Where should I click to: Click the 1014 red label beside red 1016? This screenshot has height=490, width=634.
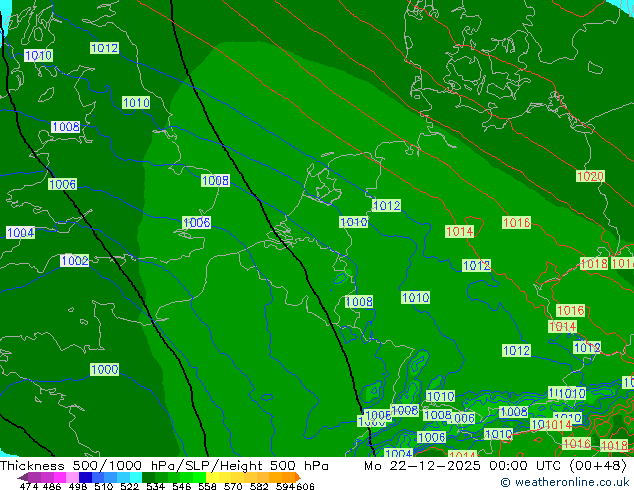[459, 232]
